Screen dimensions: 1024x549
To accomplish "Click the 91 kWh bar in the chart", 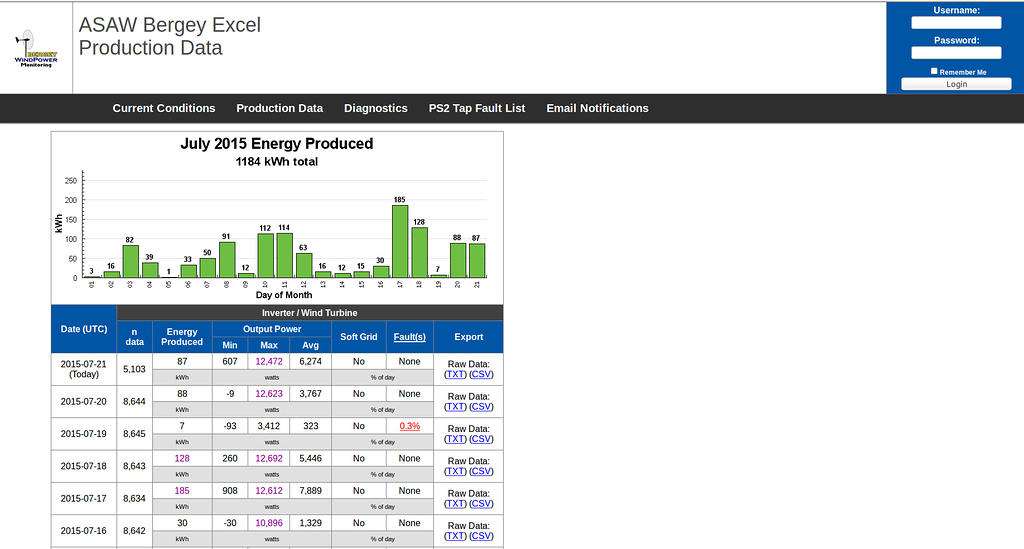I will point(227,260).
